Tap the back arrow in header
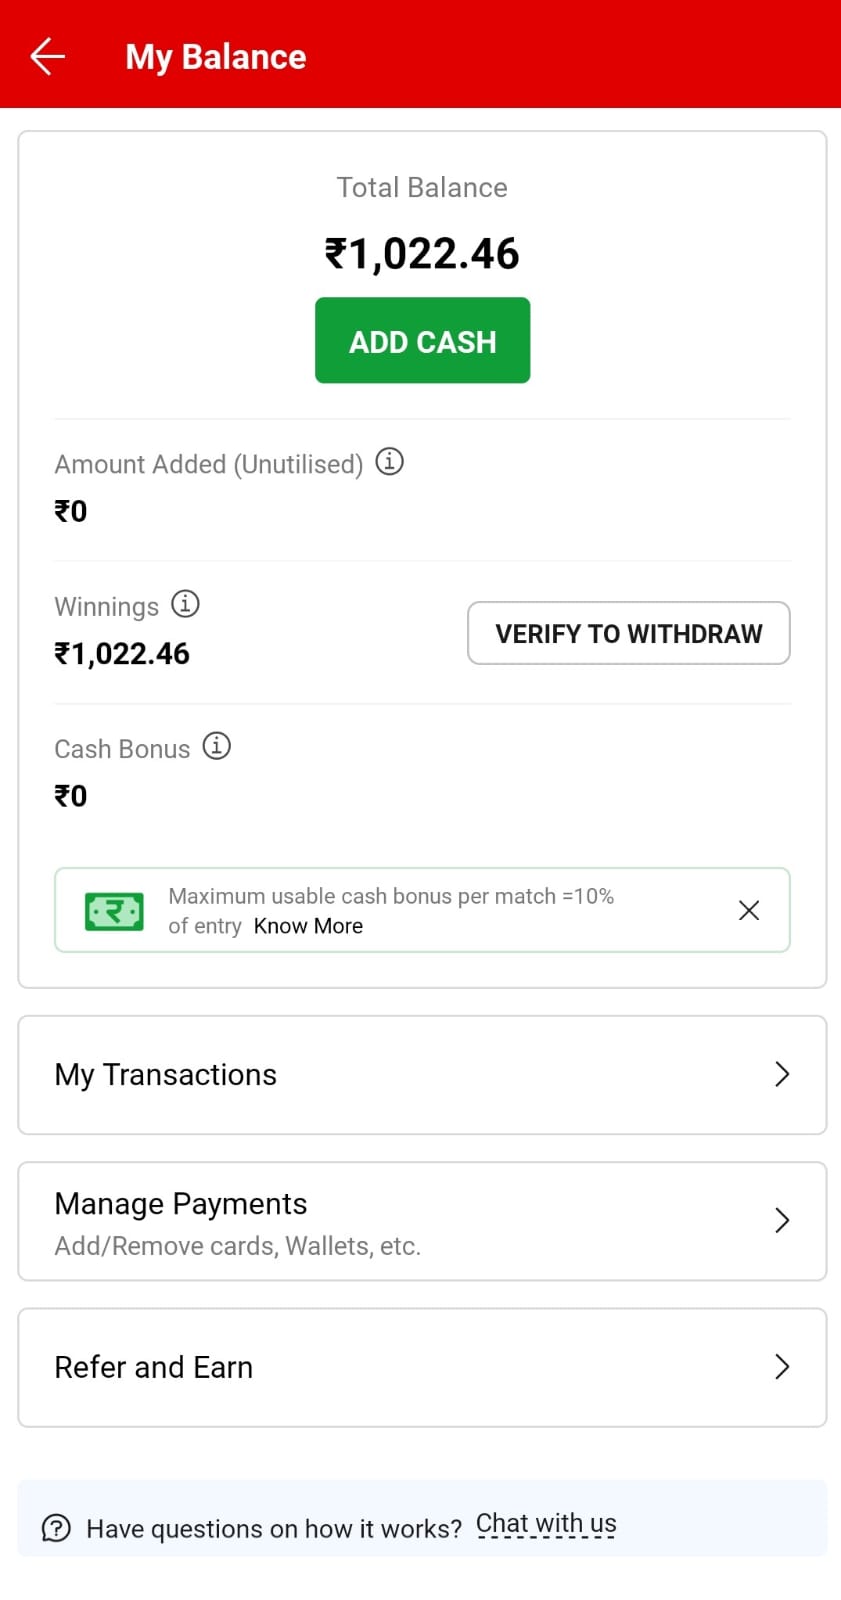This screenshot has width=841, height=1600. [47, 57]
